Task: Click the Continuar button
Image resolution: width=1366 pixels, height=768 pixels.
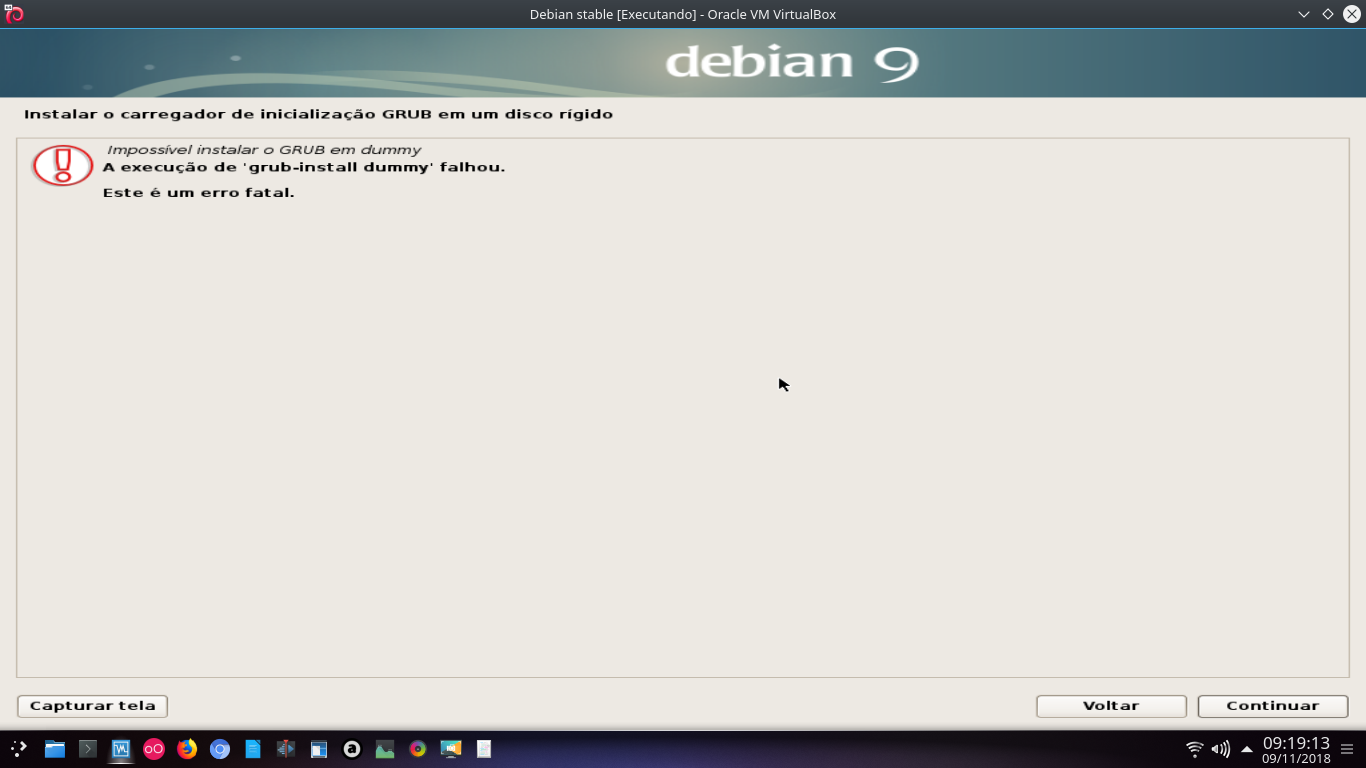Action: [1272, 705]
